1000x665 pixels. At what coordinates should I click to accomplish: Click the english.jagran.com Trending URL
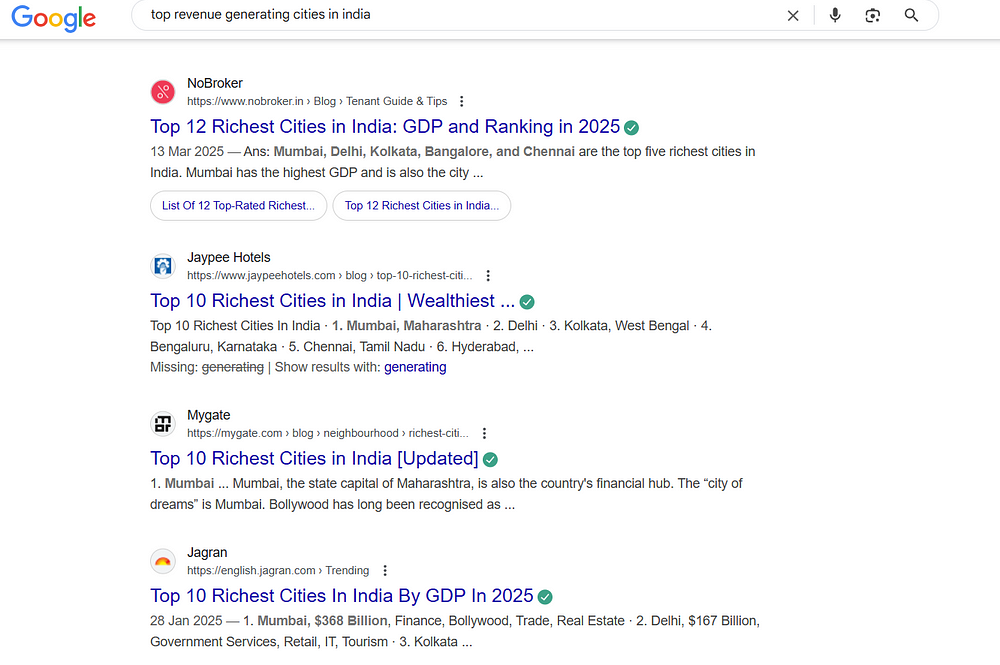tap(278, 571)
